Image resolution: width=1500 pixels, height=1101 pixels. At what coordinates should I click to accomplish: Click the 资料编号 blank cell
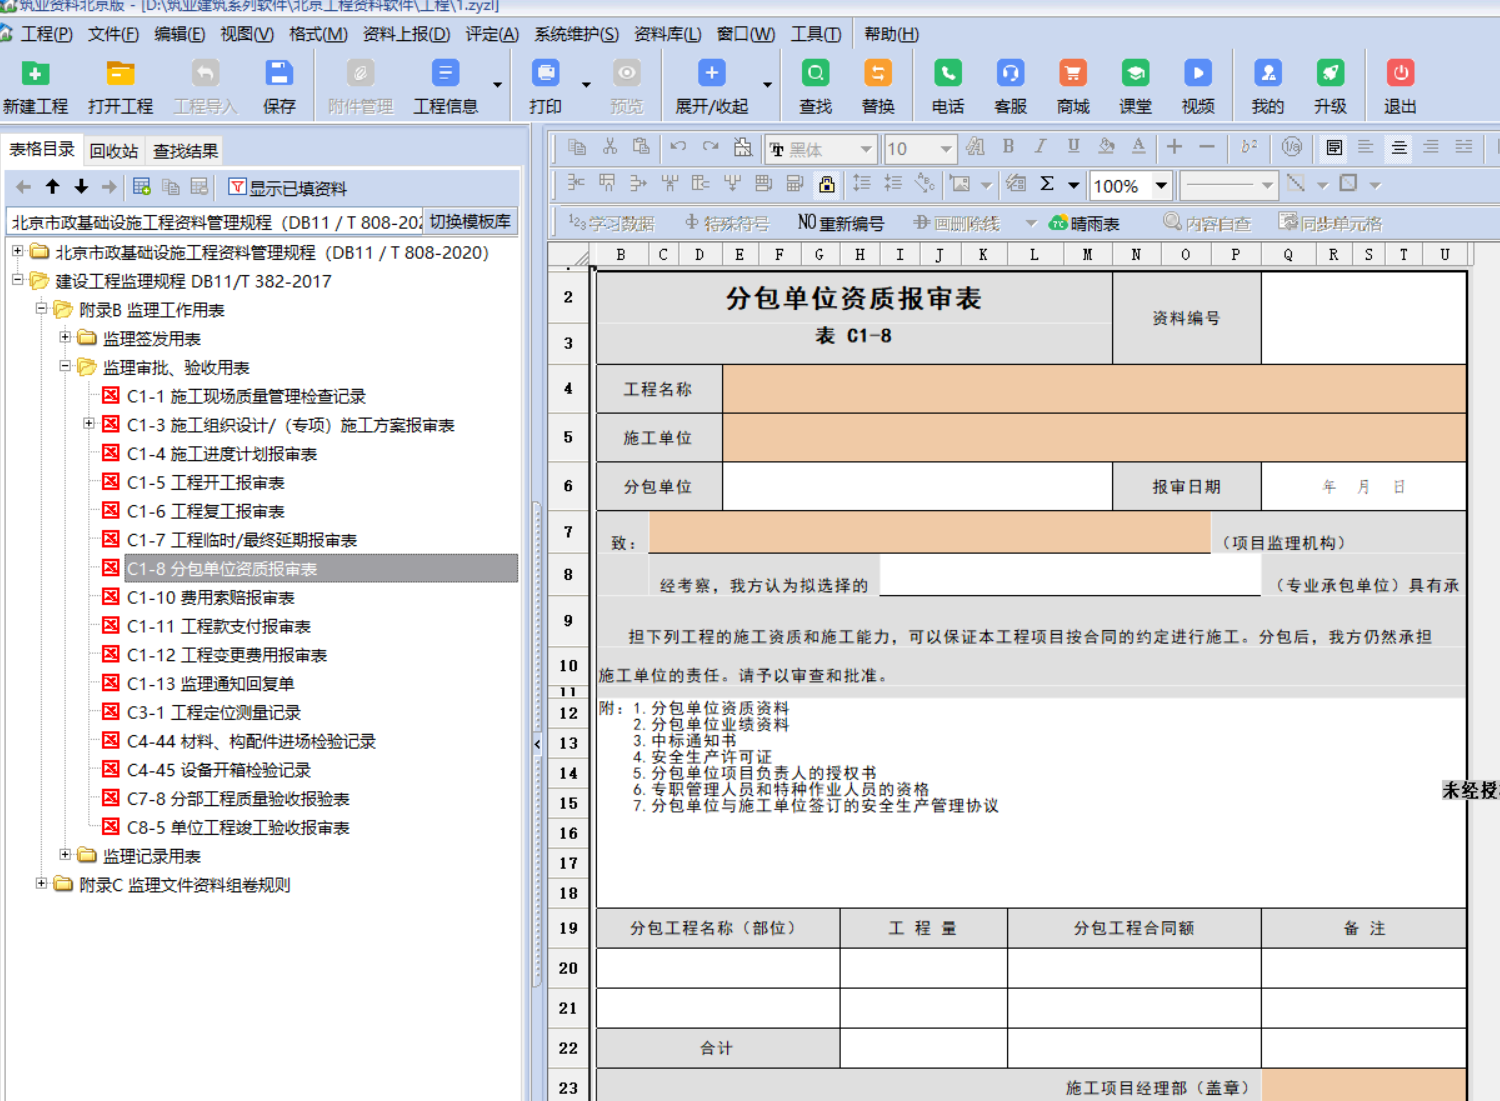1363,318
